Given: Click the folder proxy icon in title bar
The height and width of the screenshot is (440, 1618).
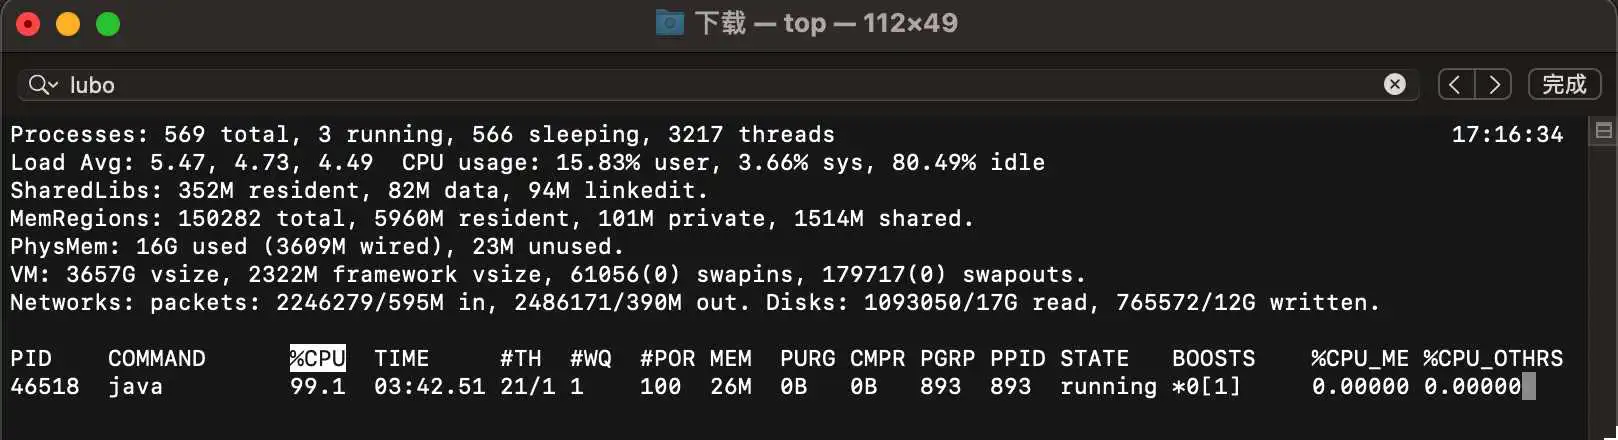Looking at the screenshot, I should click(x=669, y=23).
